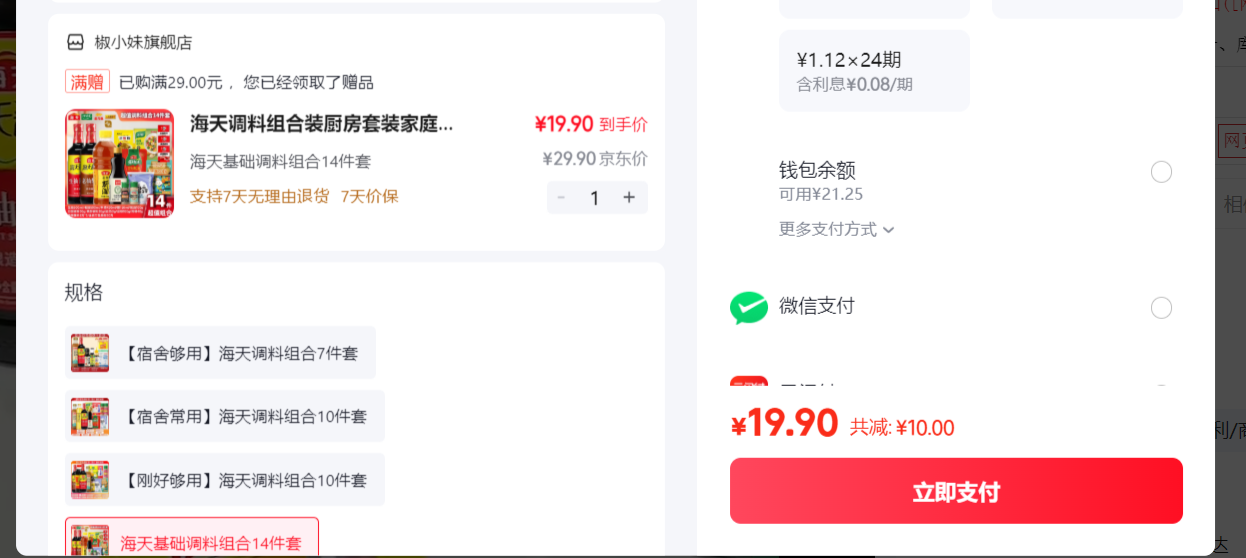Select 【宿舍常用】海天调料组合10件套 spec
The height and width of the screenshot is (558, 1246).
[x=225, y=416]
